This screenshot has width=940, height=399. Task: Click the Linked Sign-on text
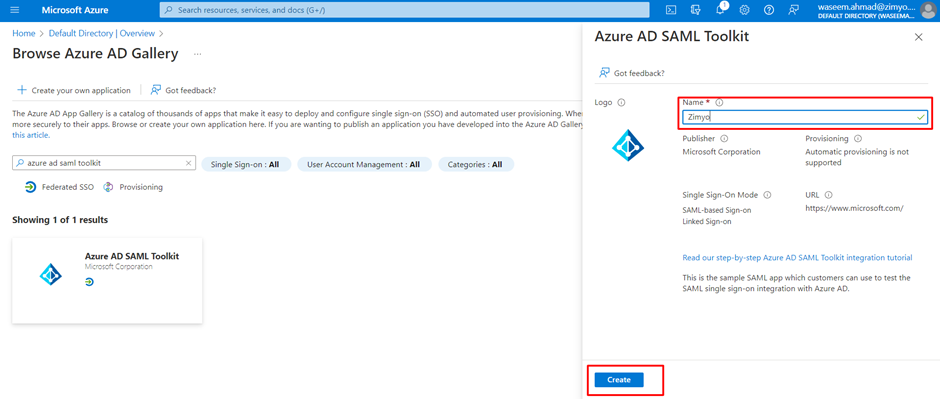point(706,222)
